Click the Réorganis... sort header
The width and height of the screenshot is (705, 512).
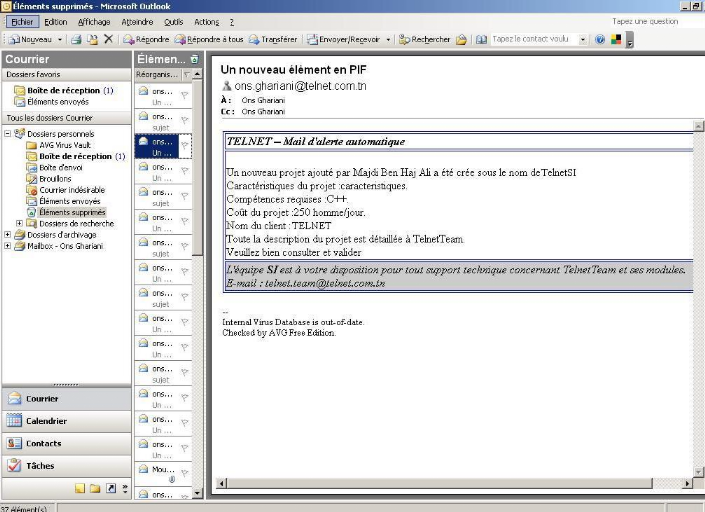tap(157, 75)
